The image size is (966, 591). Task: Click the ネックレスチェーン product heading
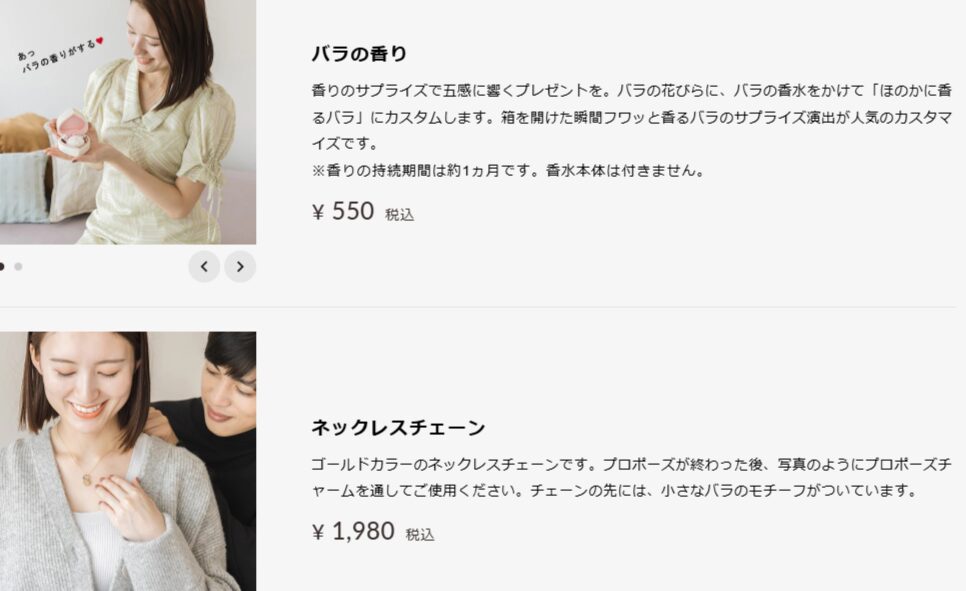click(x=399, y=427)
